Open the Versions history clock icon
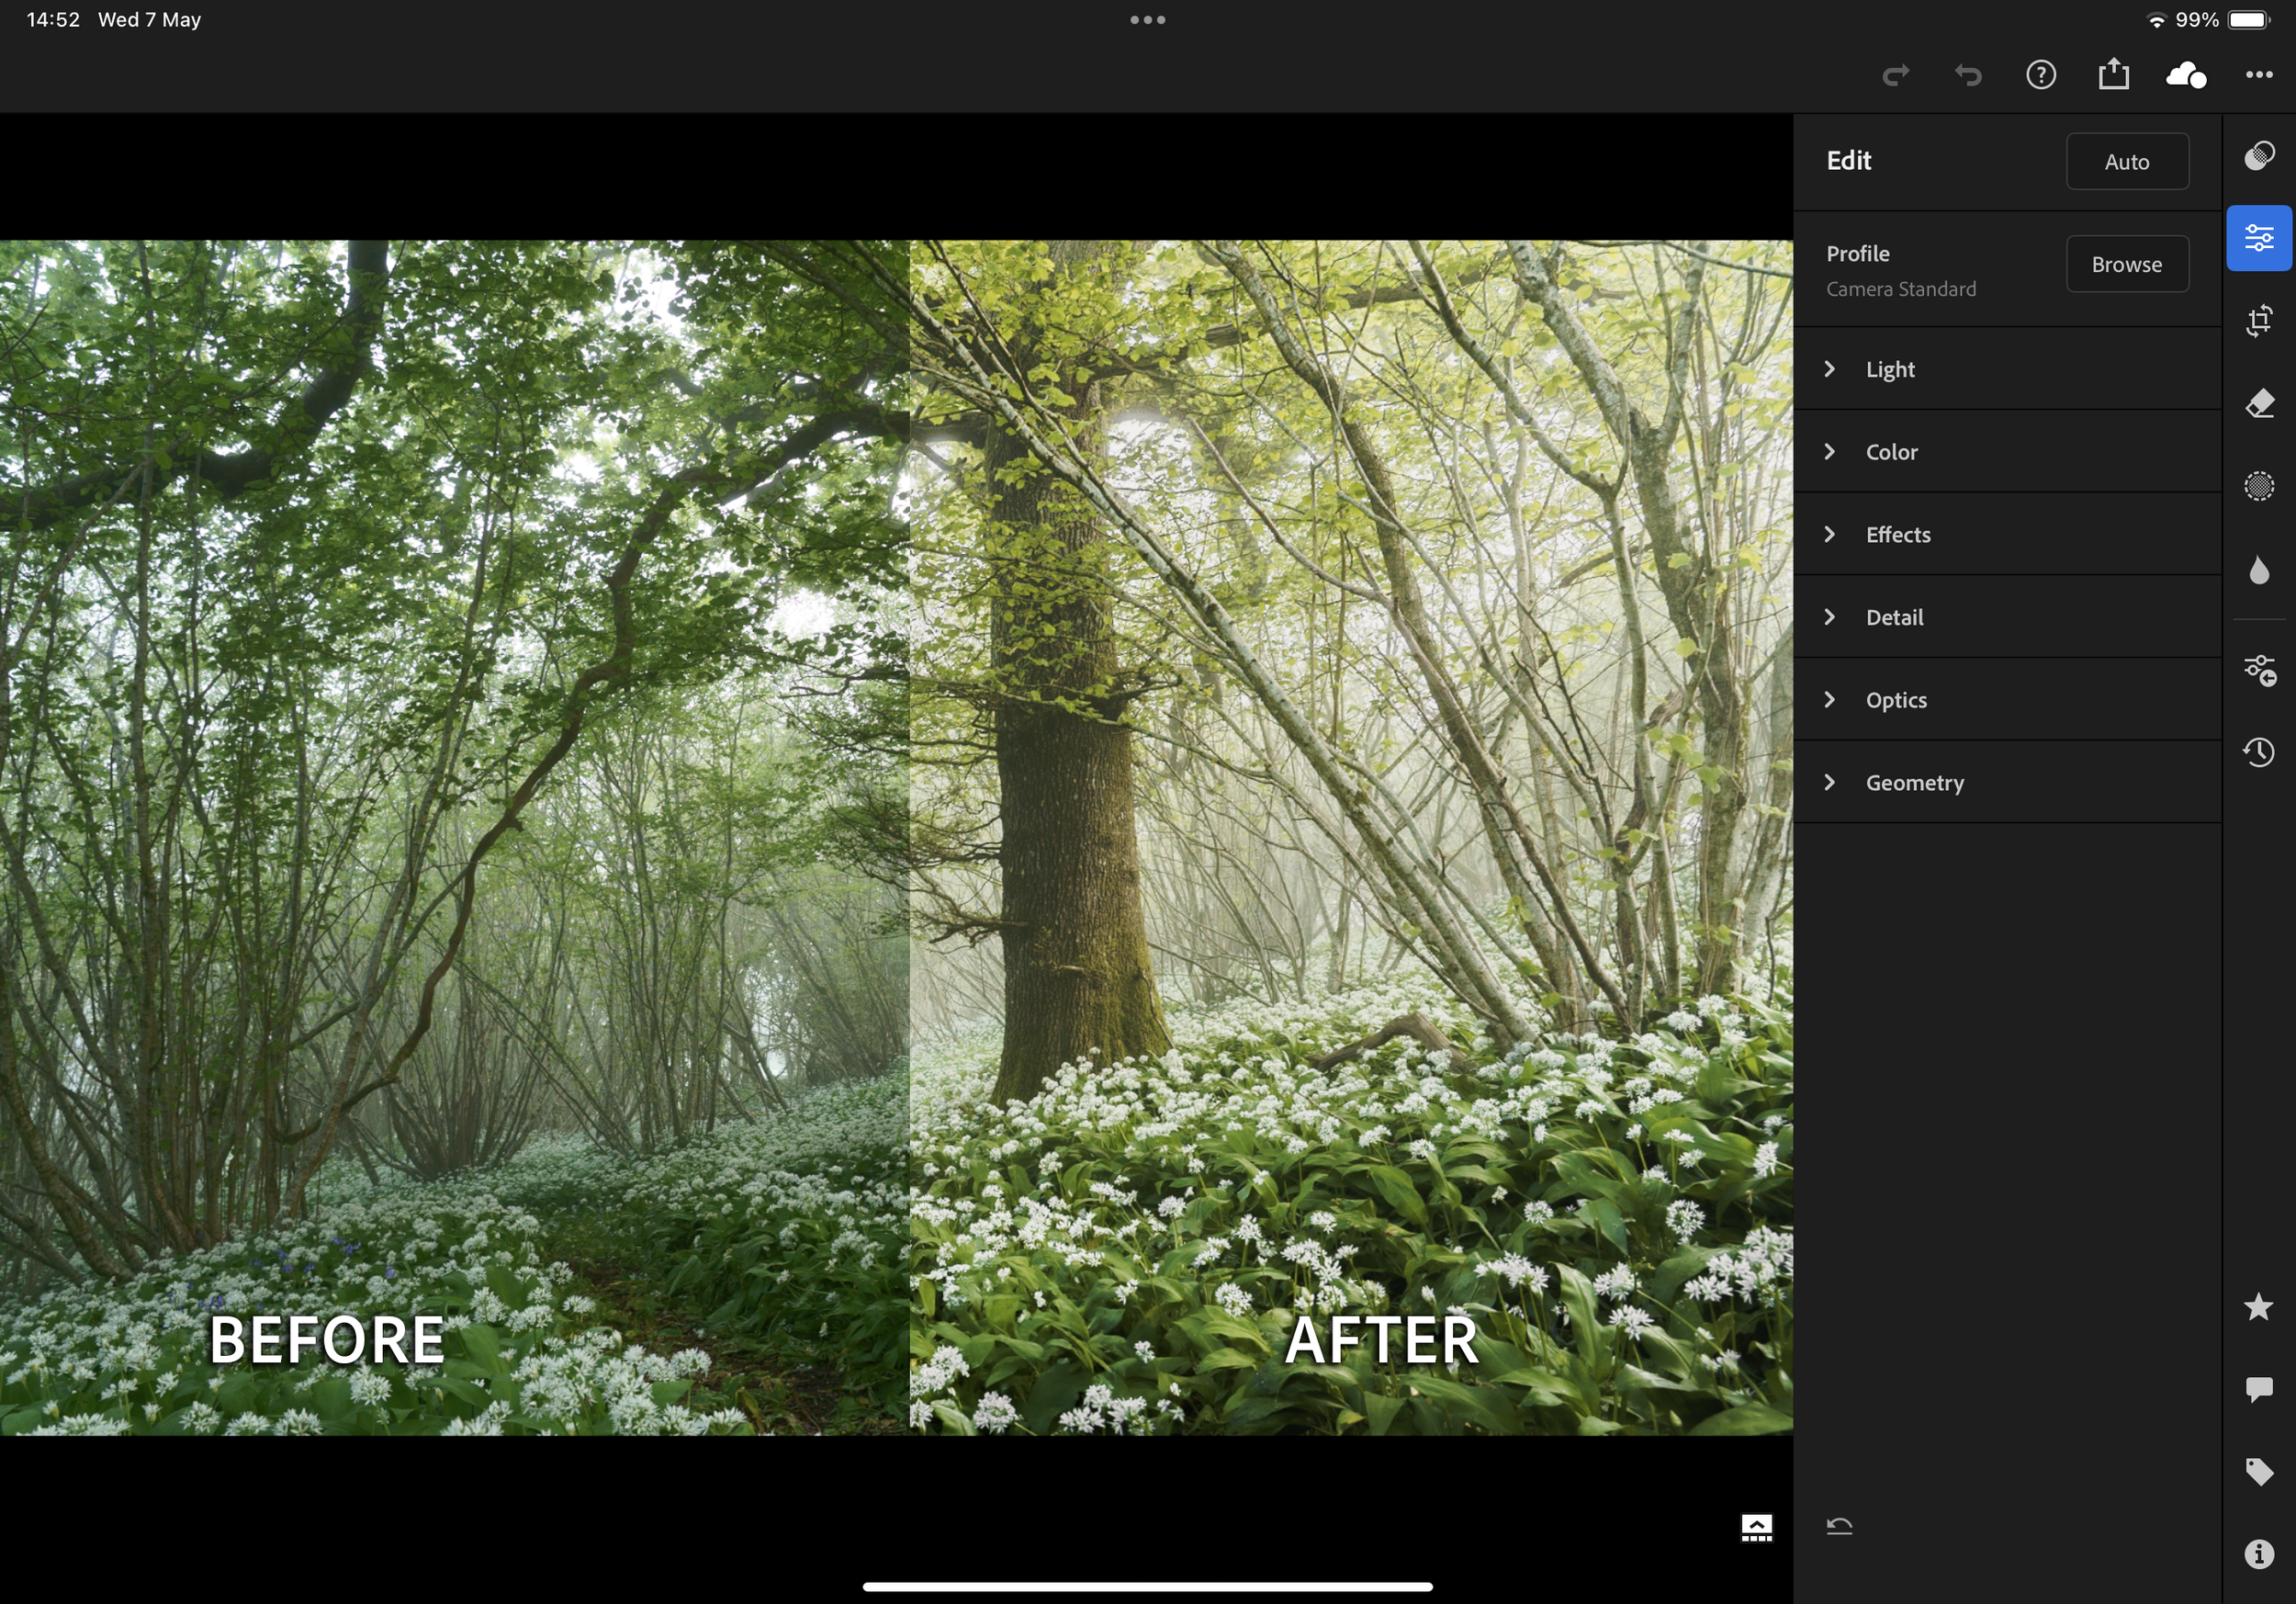 tap(2258, 752)
